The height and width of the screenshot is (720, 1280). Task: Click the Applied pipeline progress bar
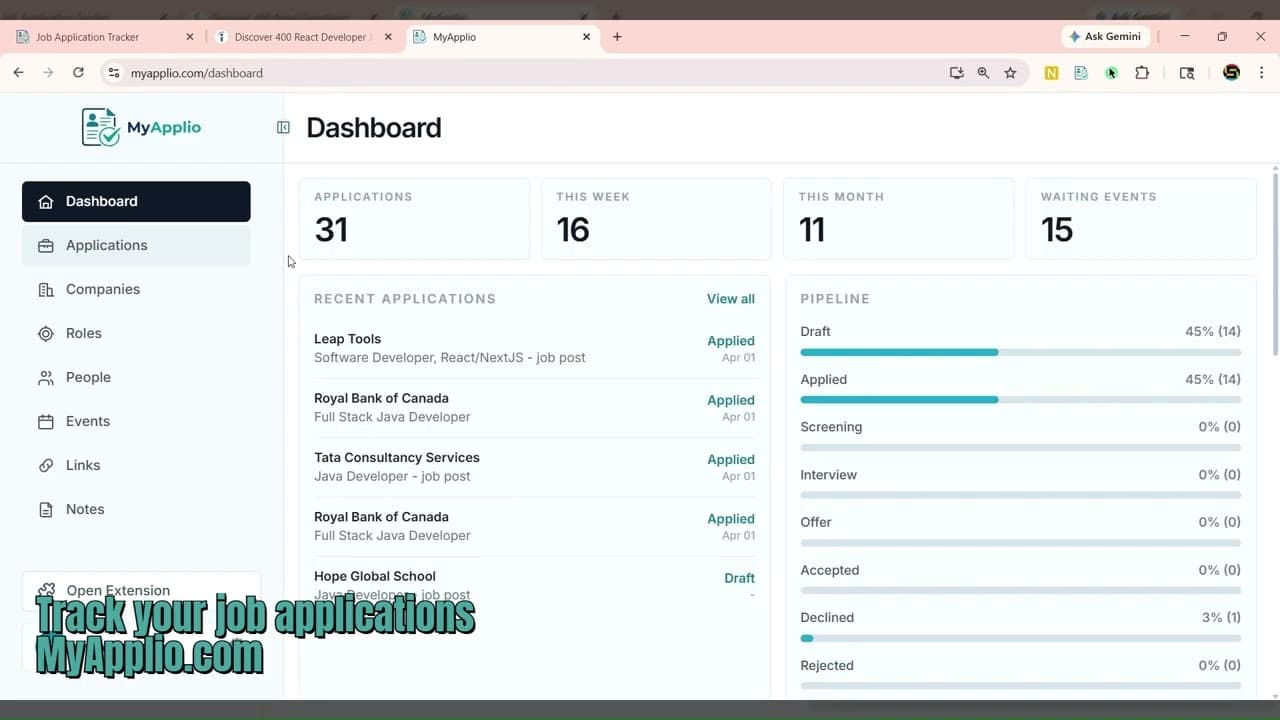click(1020, 400)
